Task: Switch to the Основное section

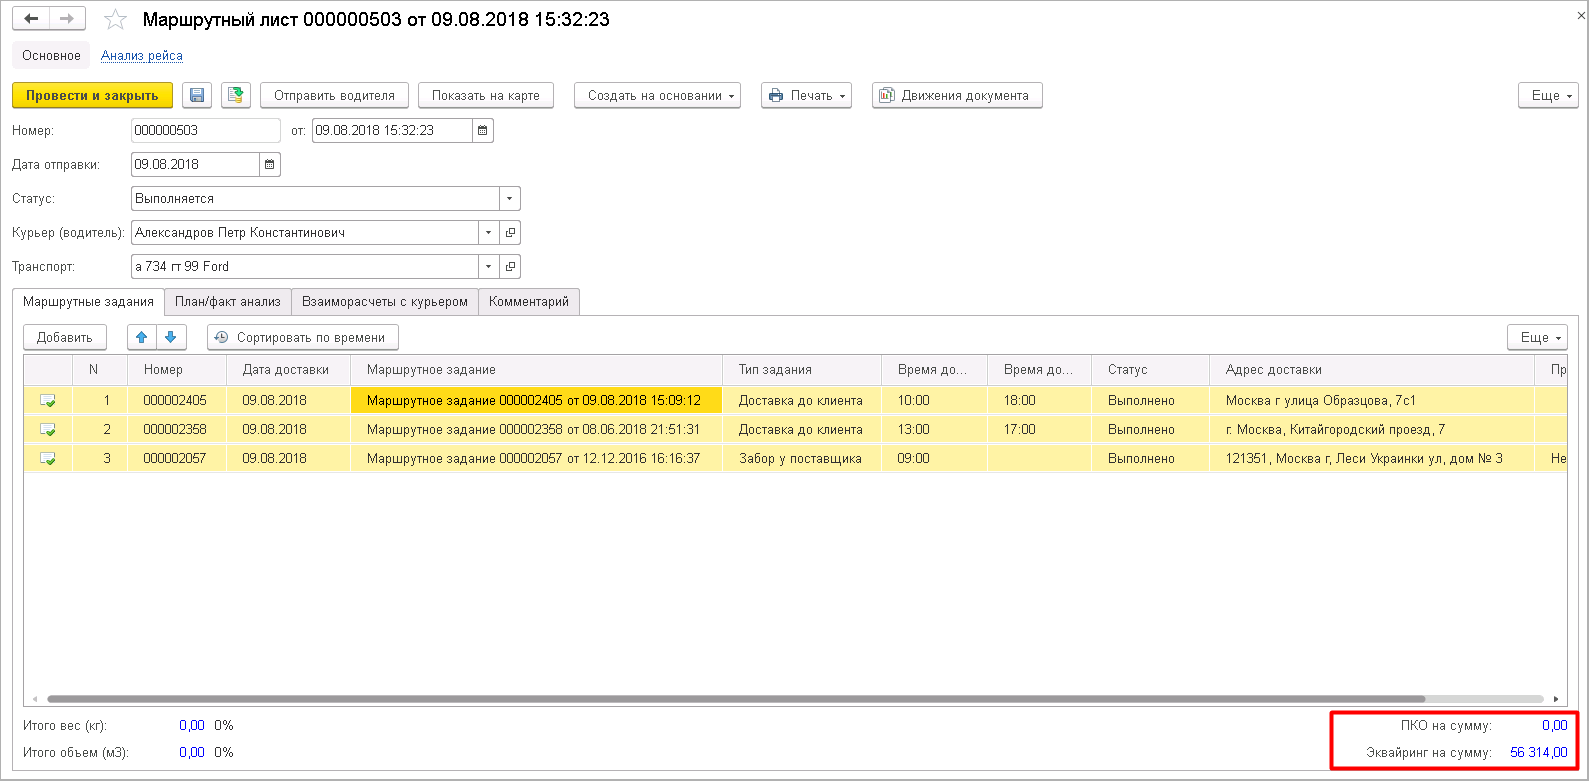Action: pos(52,55)
